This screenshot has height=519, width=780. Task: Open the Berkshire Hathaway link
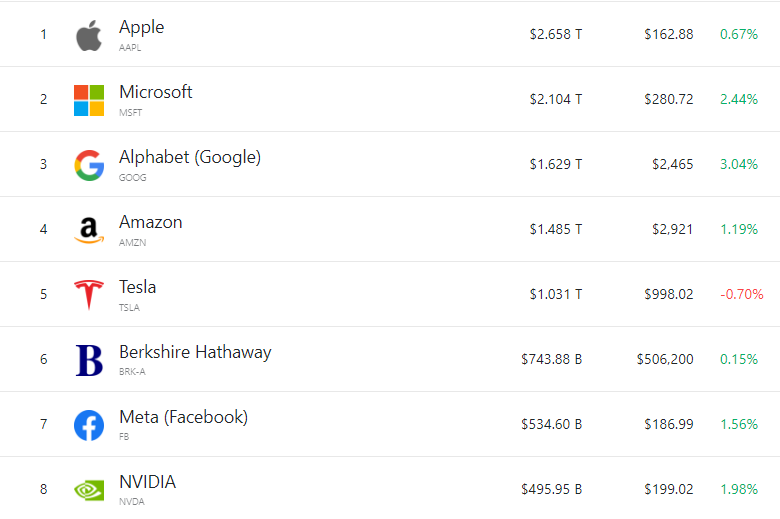coord(195,352)
